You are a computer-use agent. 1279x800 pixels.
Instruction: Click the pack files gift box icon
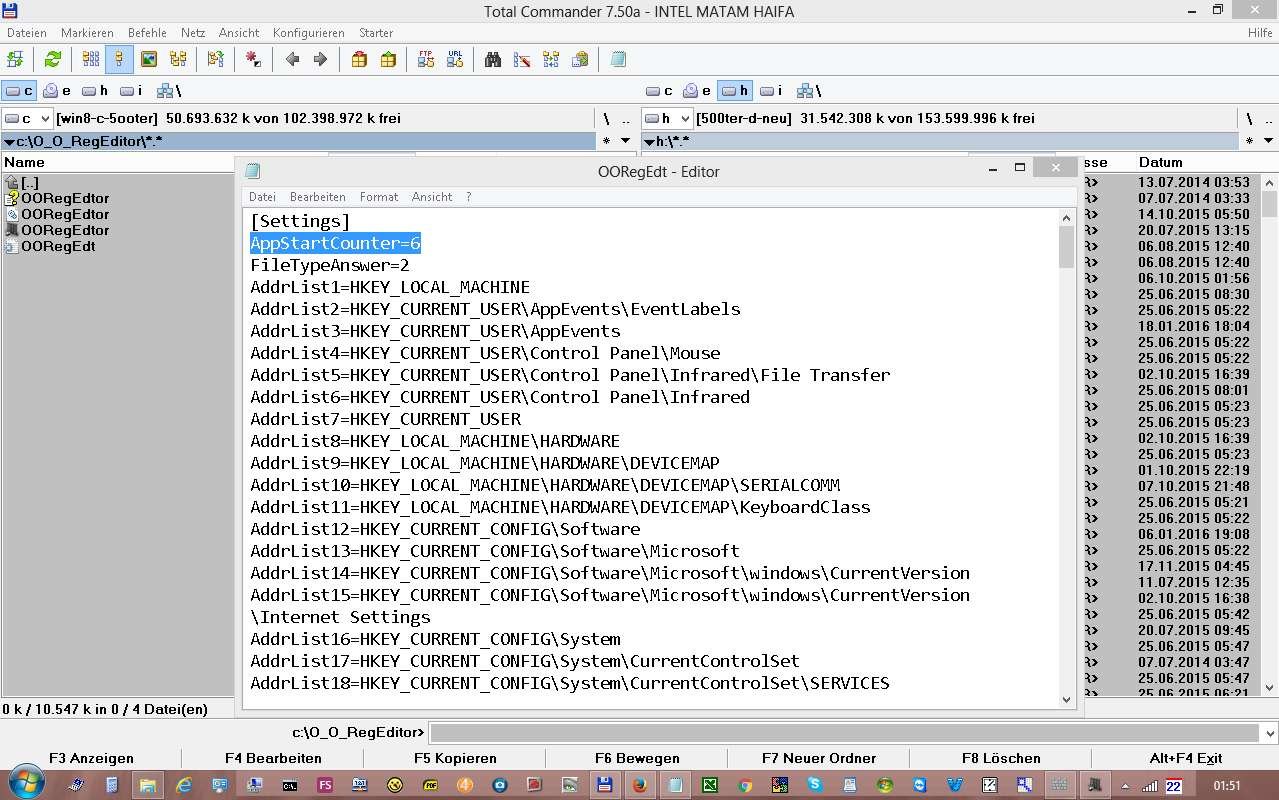(x=359, y=60)
